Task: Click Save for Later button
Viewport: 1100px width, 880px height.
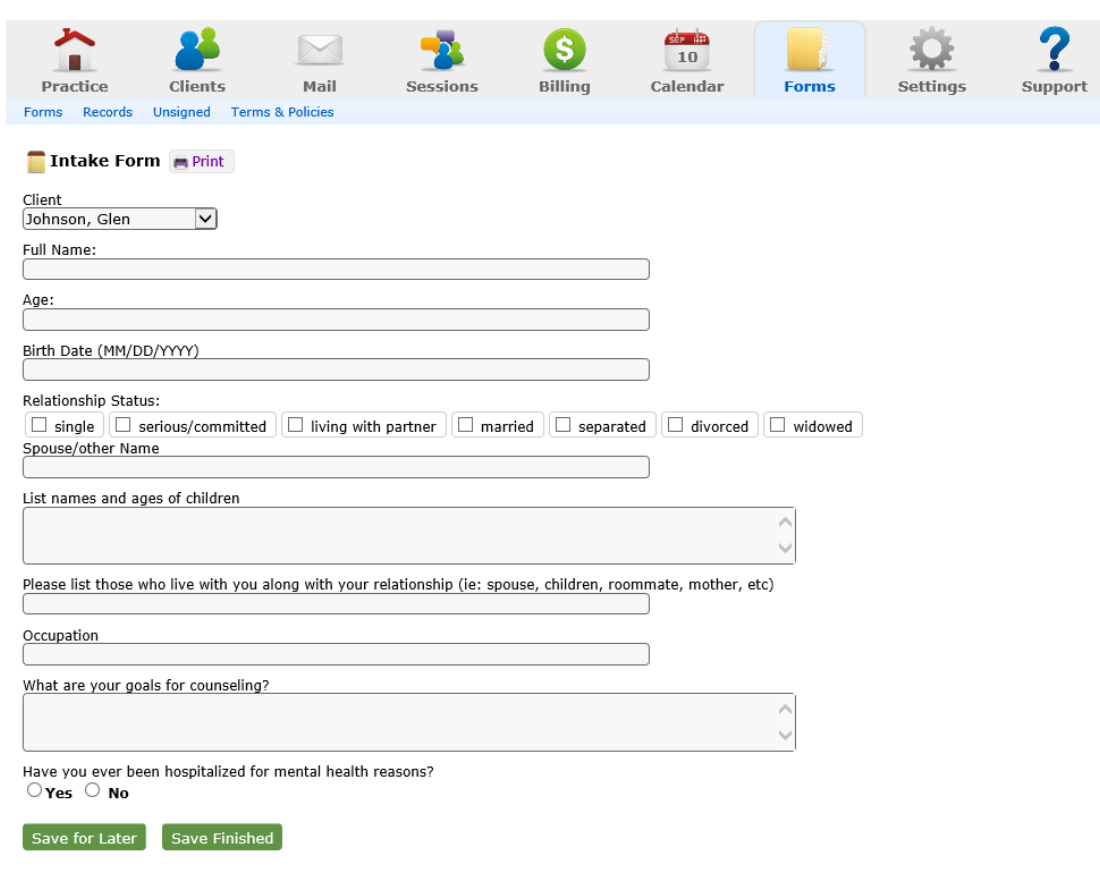Action: coord(84,837)
